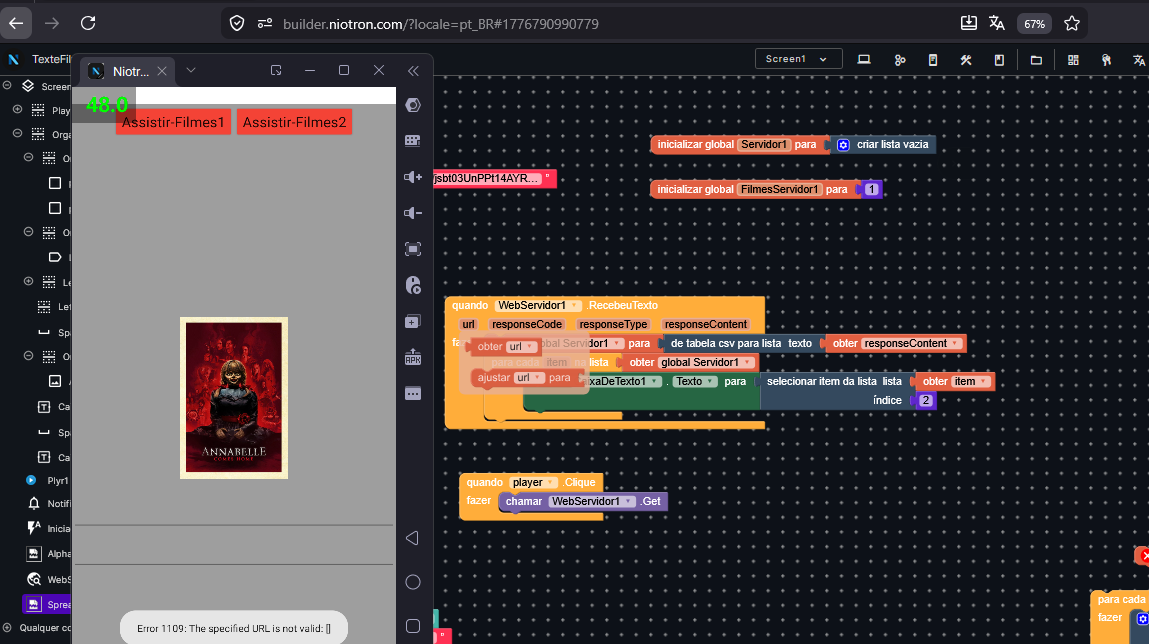This screenshot has height=644, width=1149.
Task: Open the blocks/connections icon in Niotron toolbar
Action: [900, 60]
